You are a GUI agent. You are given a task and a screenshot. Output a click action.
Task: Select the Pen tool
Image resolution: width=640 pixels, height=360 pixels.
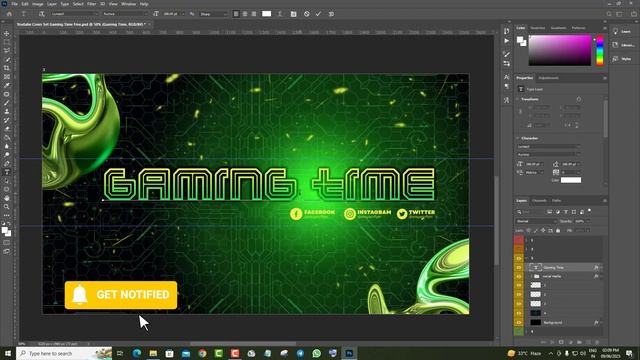(7, 164)
